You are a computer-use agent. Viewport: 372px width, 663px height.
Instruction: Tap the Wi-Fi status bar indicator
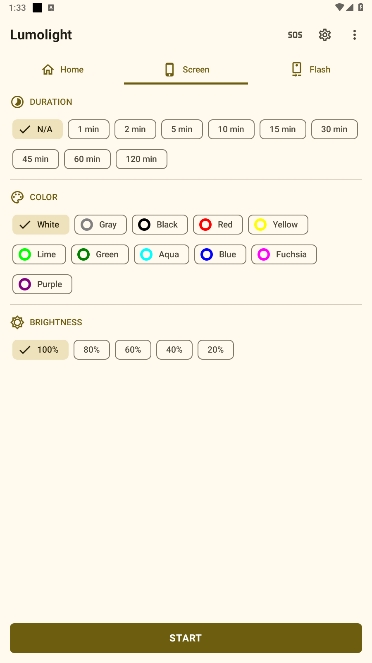coord(339,7)
